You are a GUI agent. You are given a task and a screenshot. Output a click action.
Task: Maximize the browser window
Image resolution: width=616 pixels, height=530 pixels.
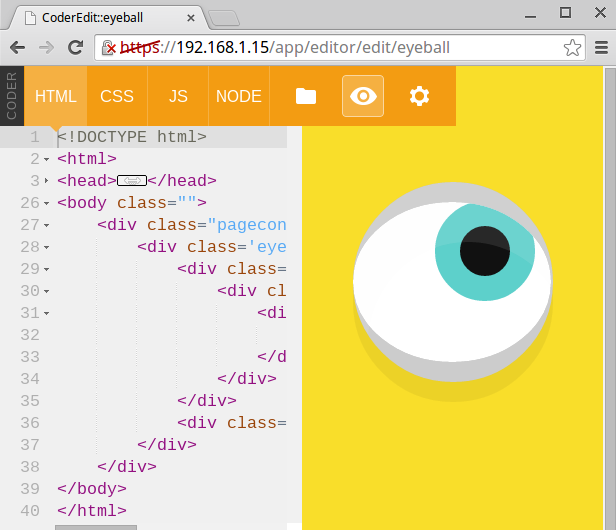point(565,13)
